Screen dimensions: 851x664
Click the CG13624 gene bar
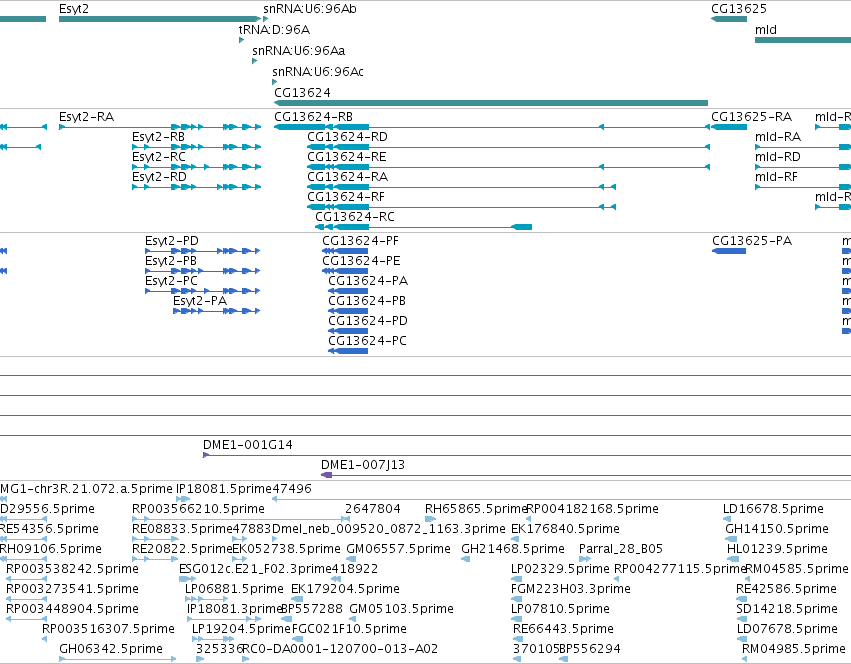pyautogui.click(x=491, y=103)
